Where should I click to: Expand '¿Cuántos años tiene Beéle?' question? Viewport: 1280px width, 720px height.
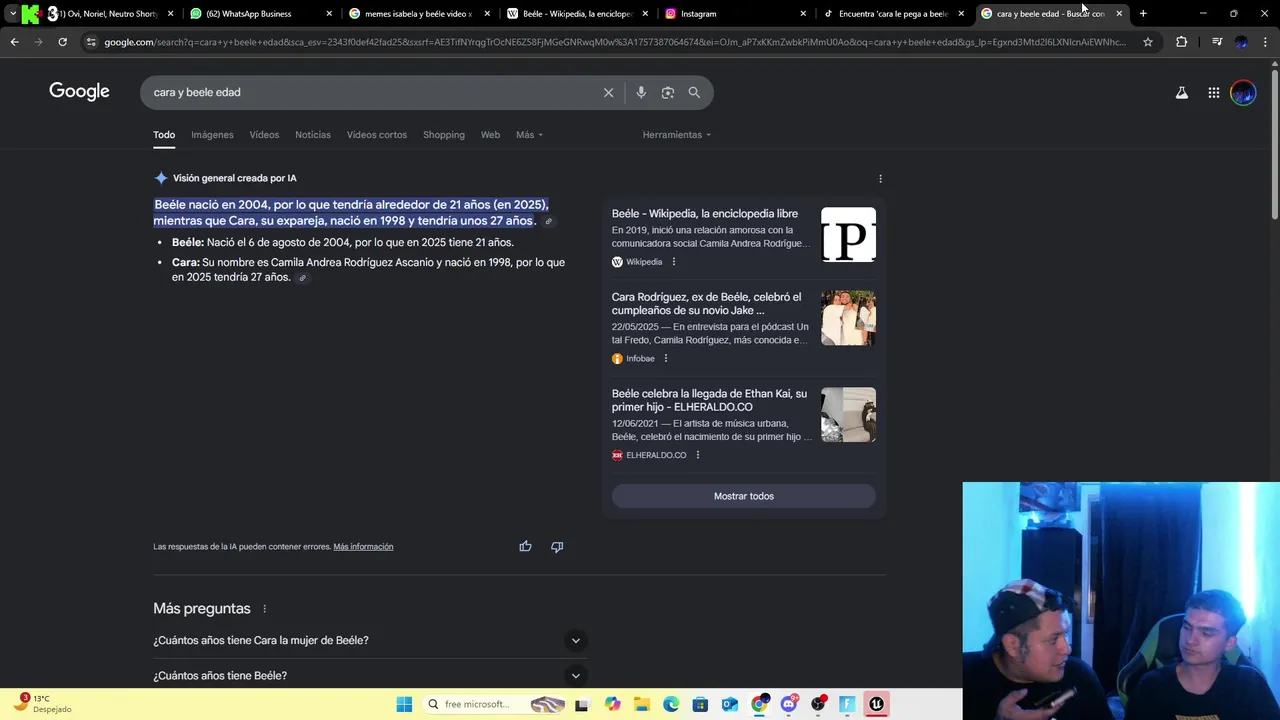tap(368, 676)
